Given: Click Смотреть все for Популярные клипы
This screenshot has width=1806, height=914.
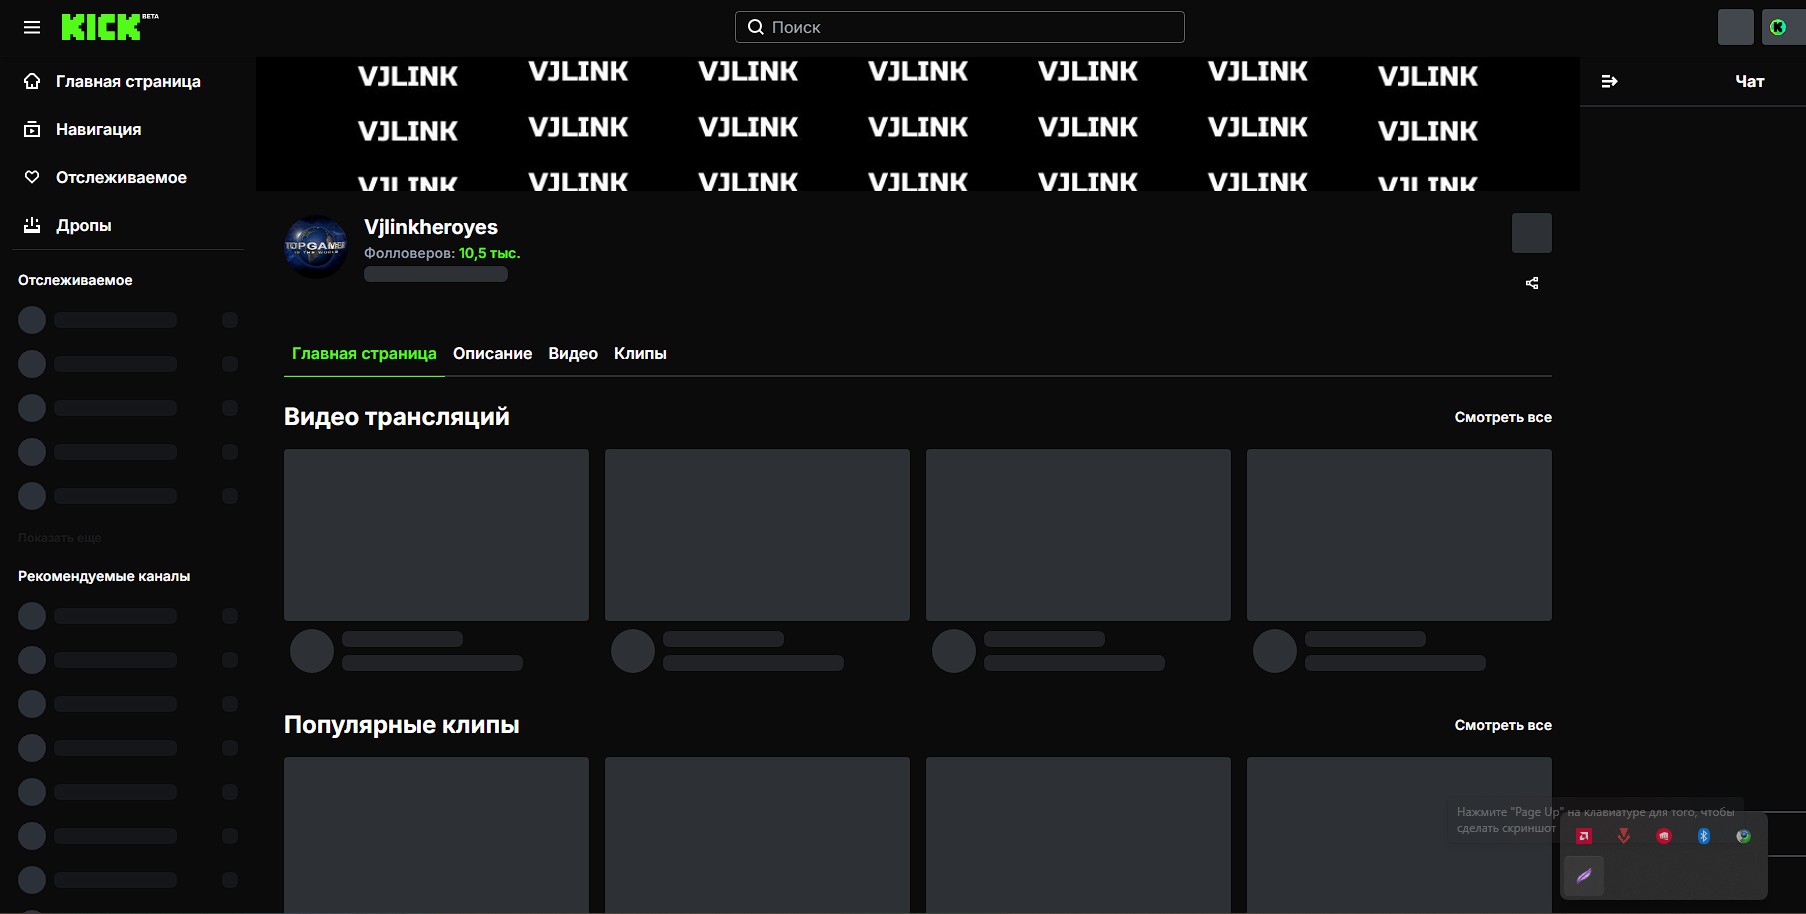Looking at the screenshot, I should click(x=1503, y=725).
